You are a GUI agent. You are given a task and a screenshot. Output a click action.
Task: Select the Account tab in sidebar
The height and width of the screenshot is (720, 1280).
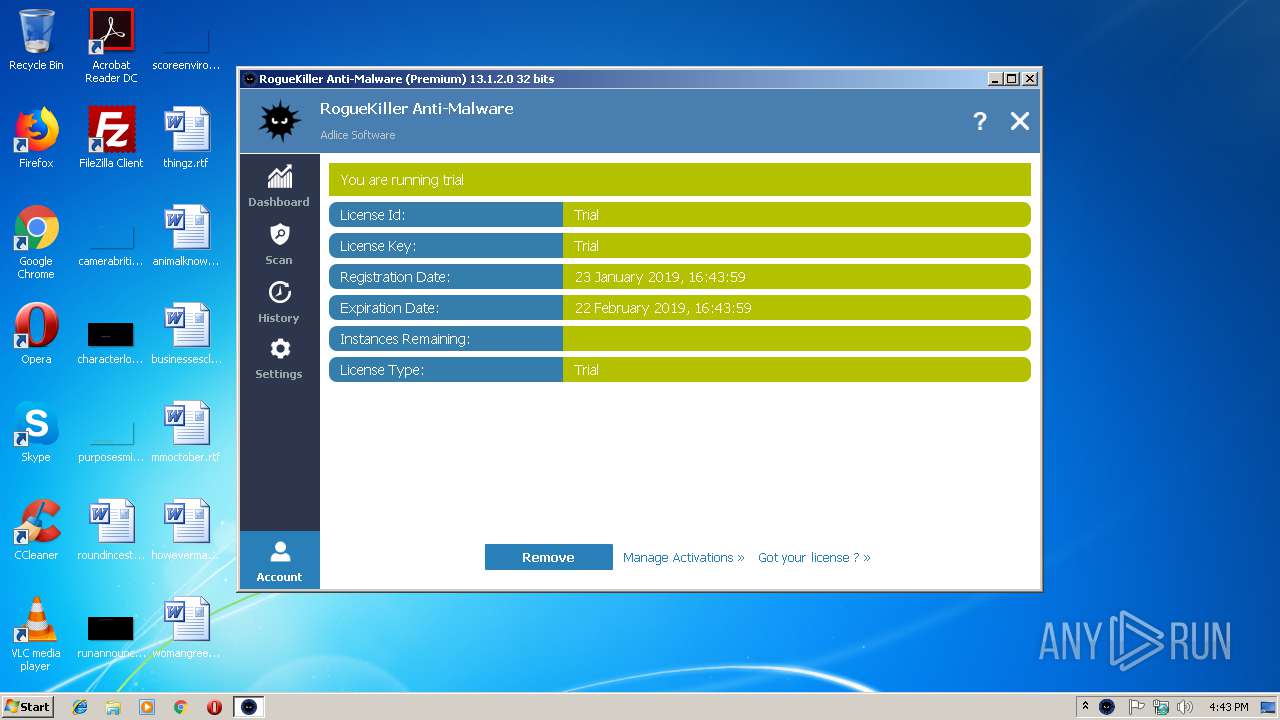click(279, 561)
